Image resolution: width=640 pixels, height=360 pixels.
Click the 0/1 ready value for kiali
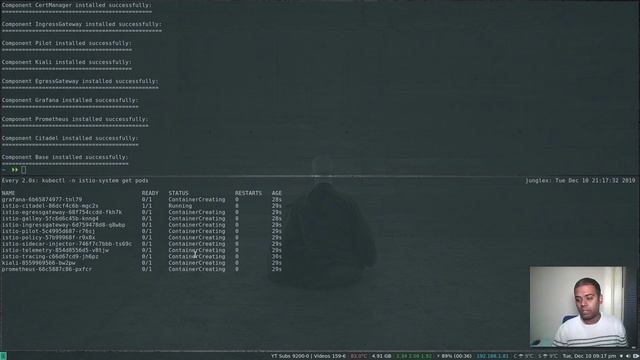coord(147,263)
